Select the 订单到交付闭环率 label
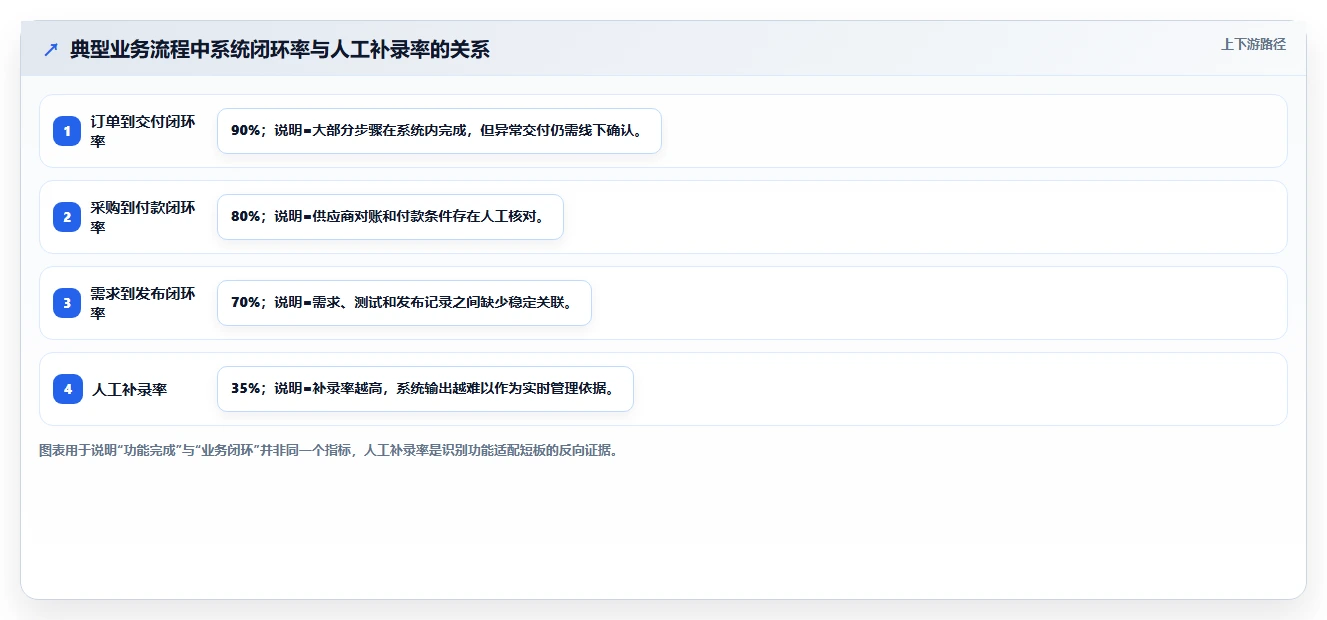1327x620 pixels. (143, 131)
